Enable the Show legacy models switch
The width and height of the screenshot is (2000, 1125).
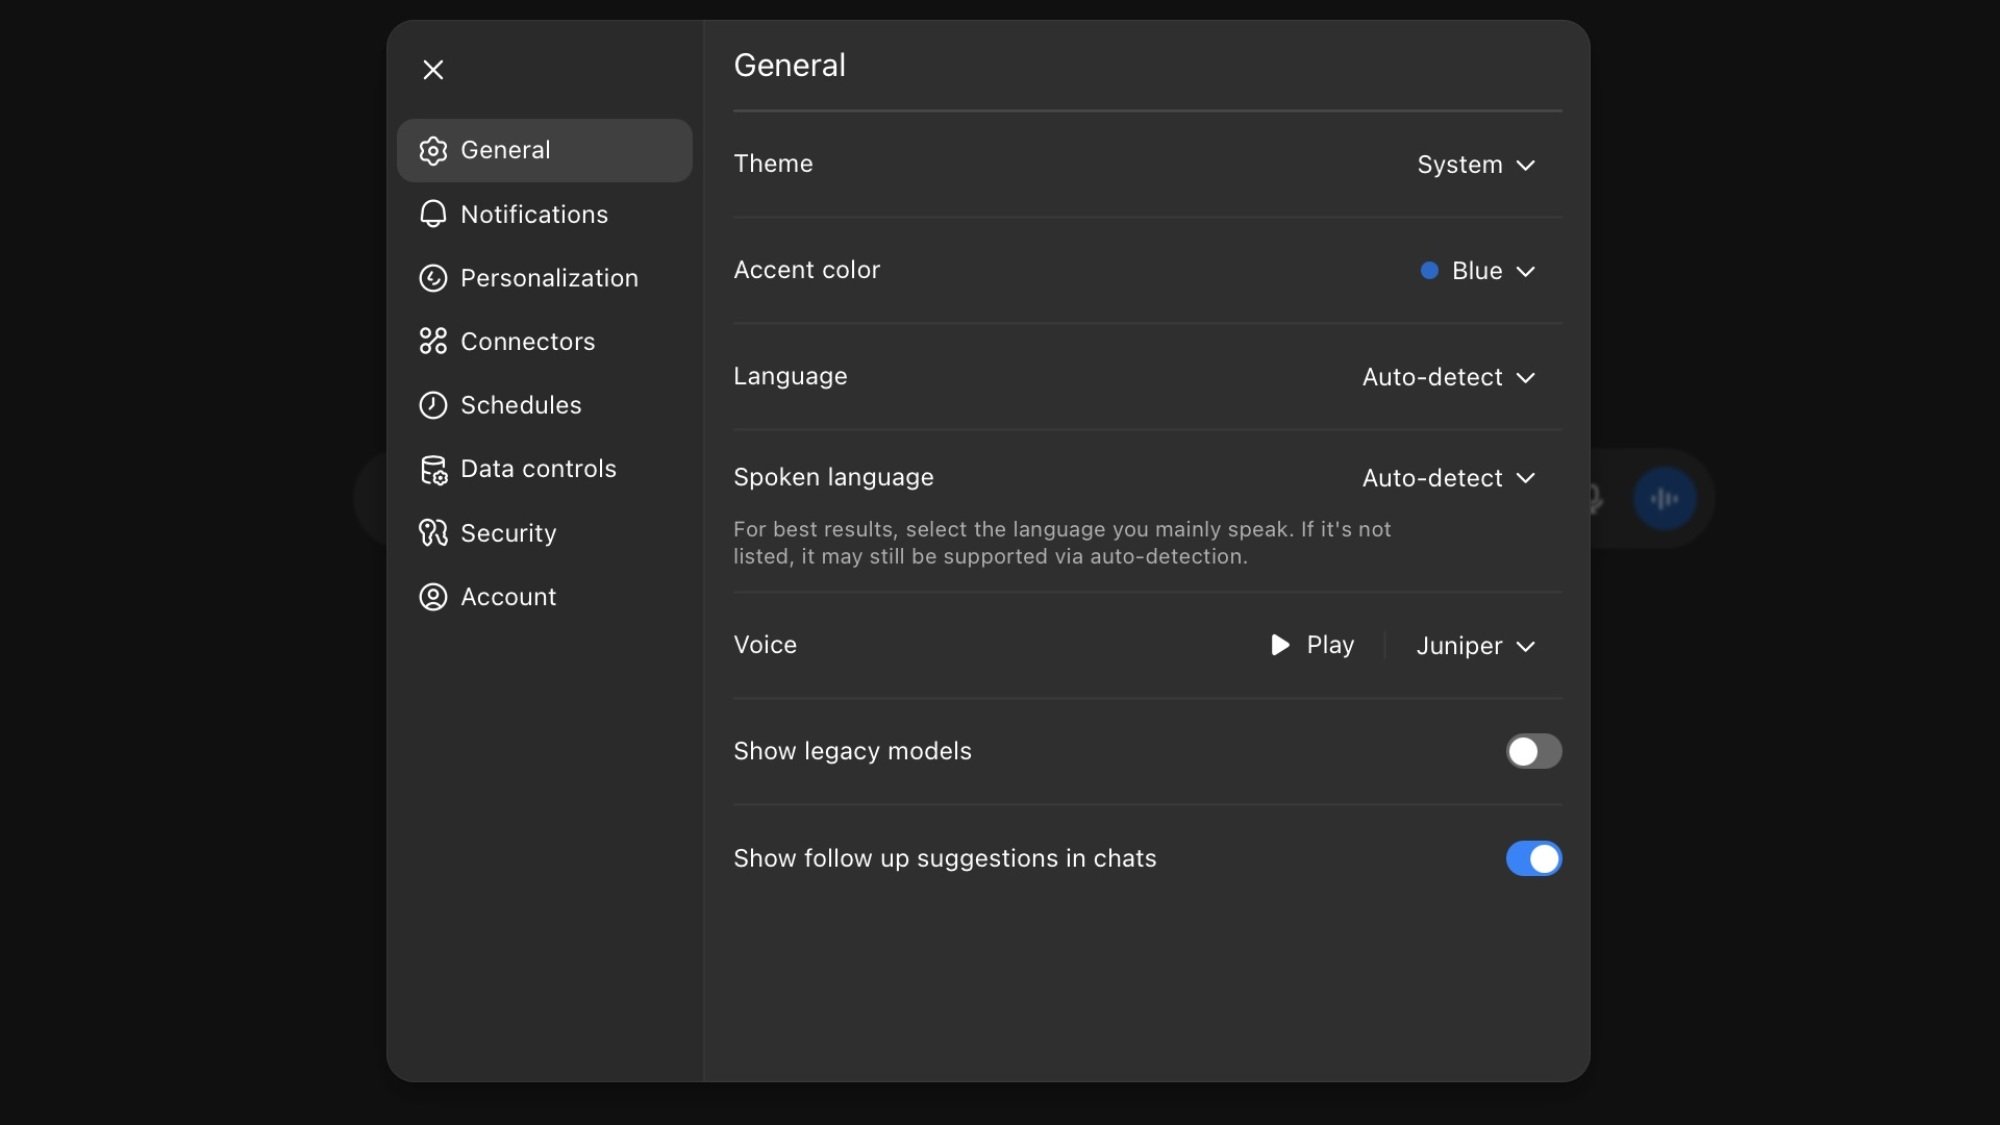click(1534, 751)
